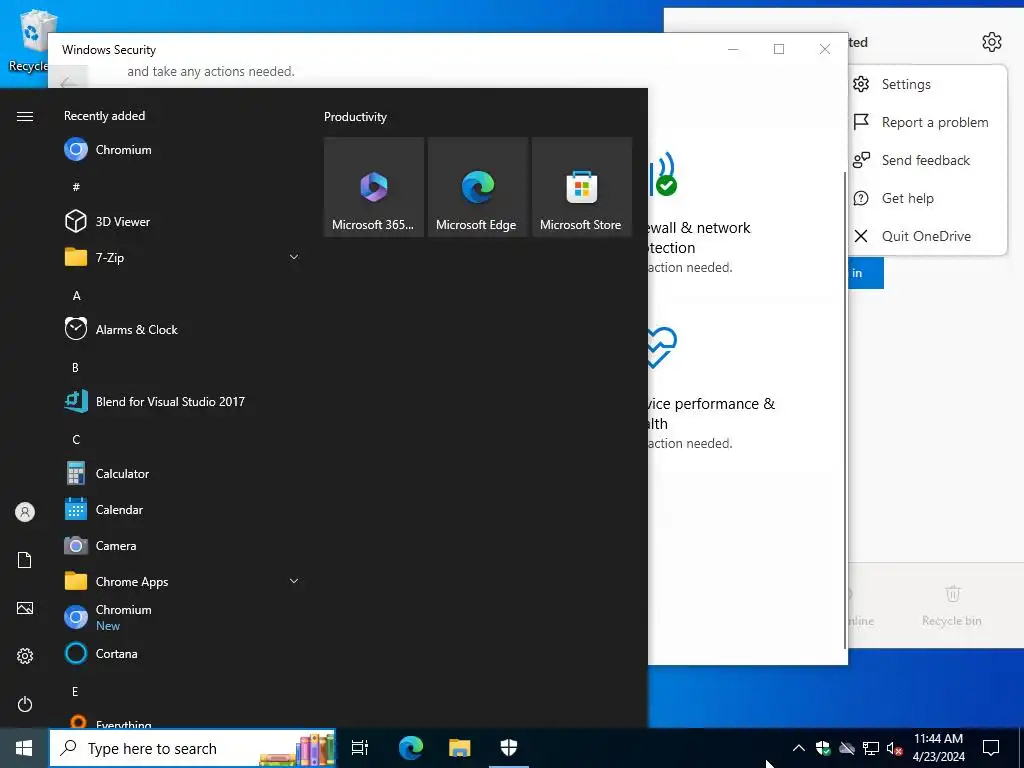
Task: Open Calculator from the app list
Action: [x=183, y=473]
